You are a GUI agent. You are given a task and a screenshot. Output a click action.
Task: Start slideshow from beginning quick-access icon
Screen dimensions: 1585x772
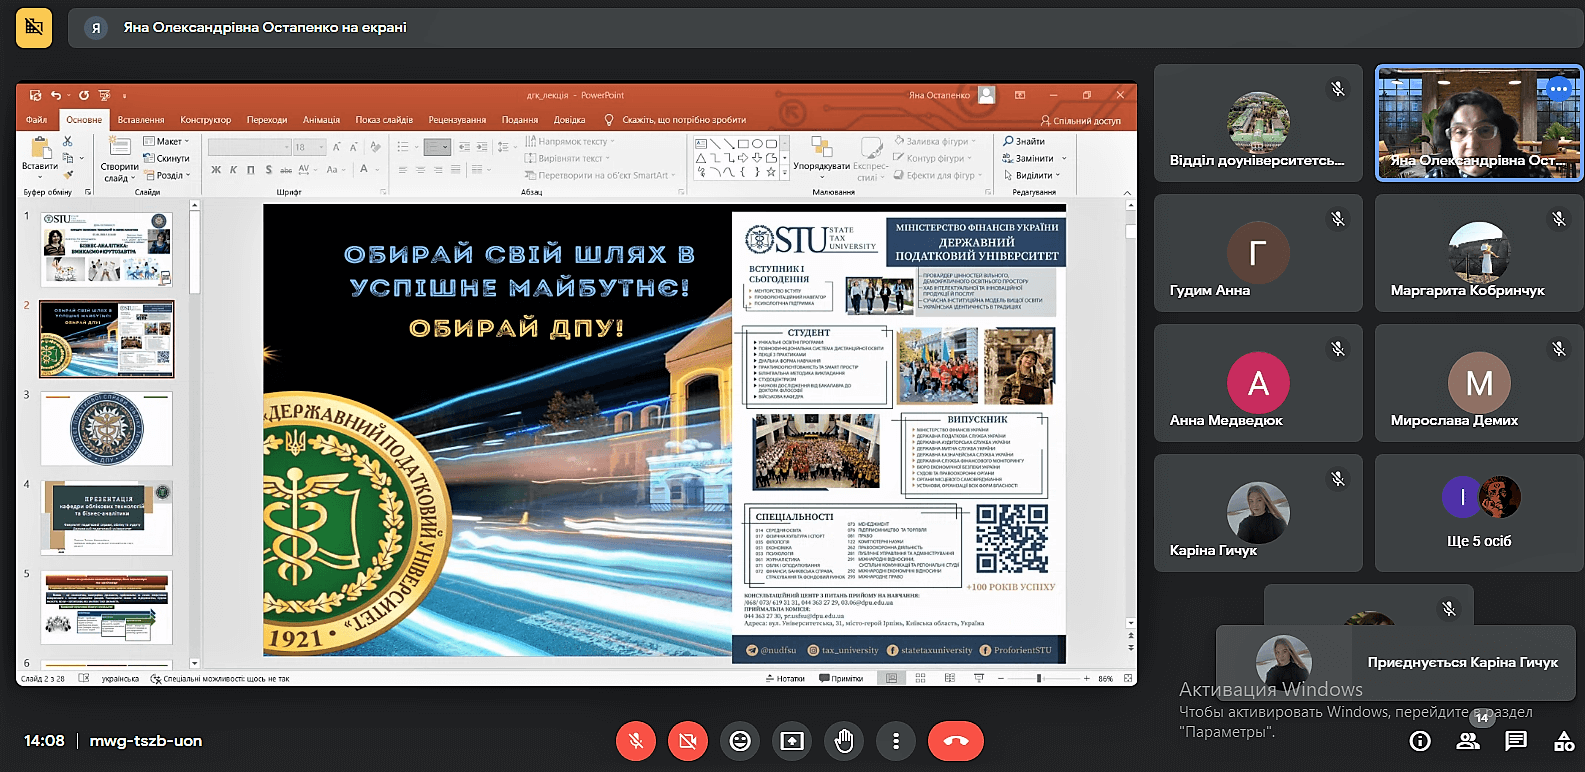tap(104, 95)
